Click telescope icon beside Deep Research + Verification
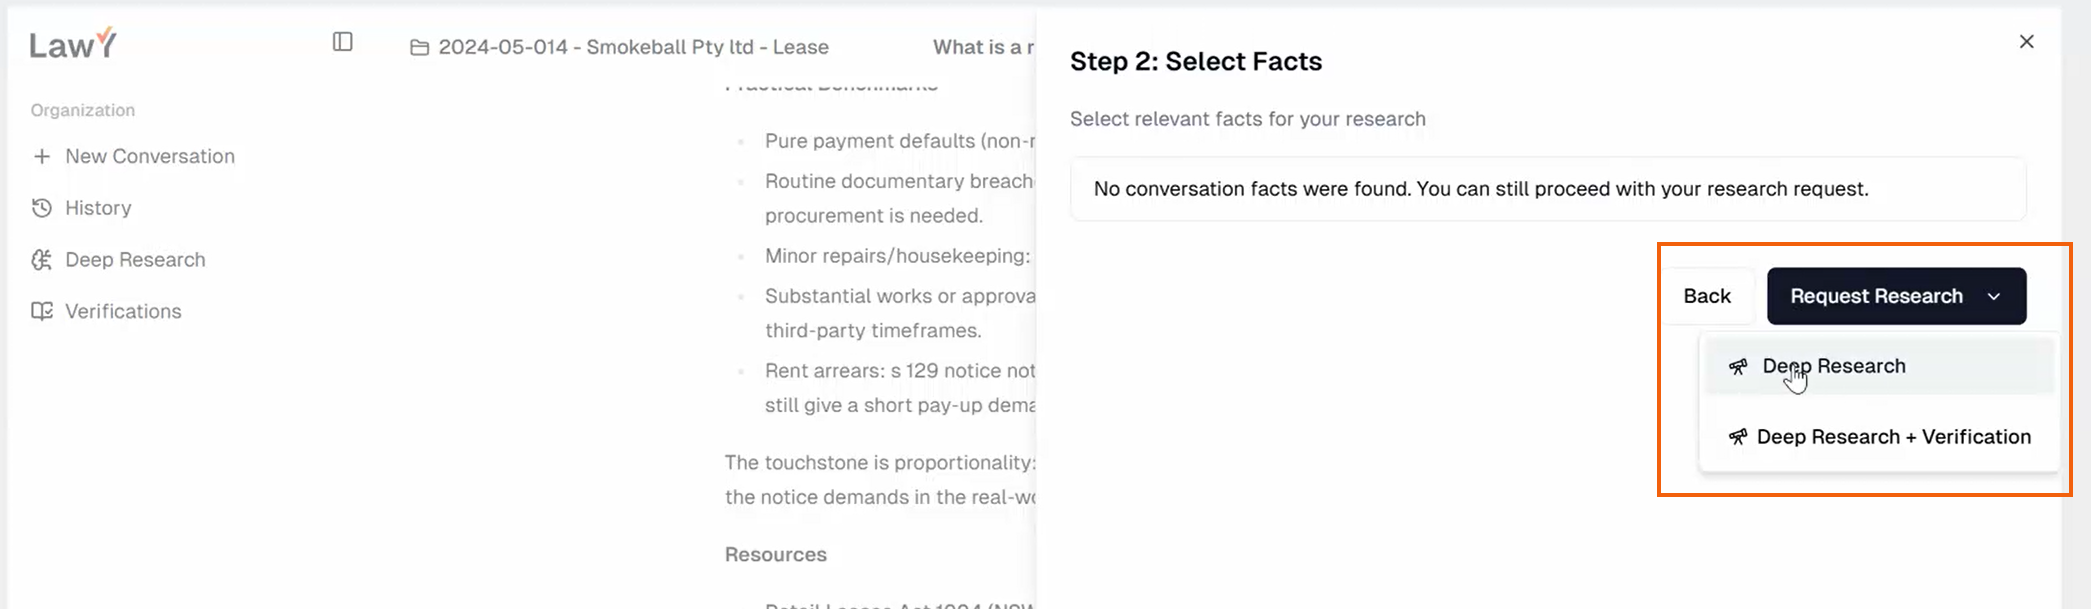The width and height of the screenshot is (2091, 609). 1738,437
